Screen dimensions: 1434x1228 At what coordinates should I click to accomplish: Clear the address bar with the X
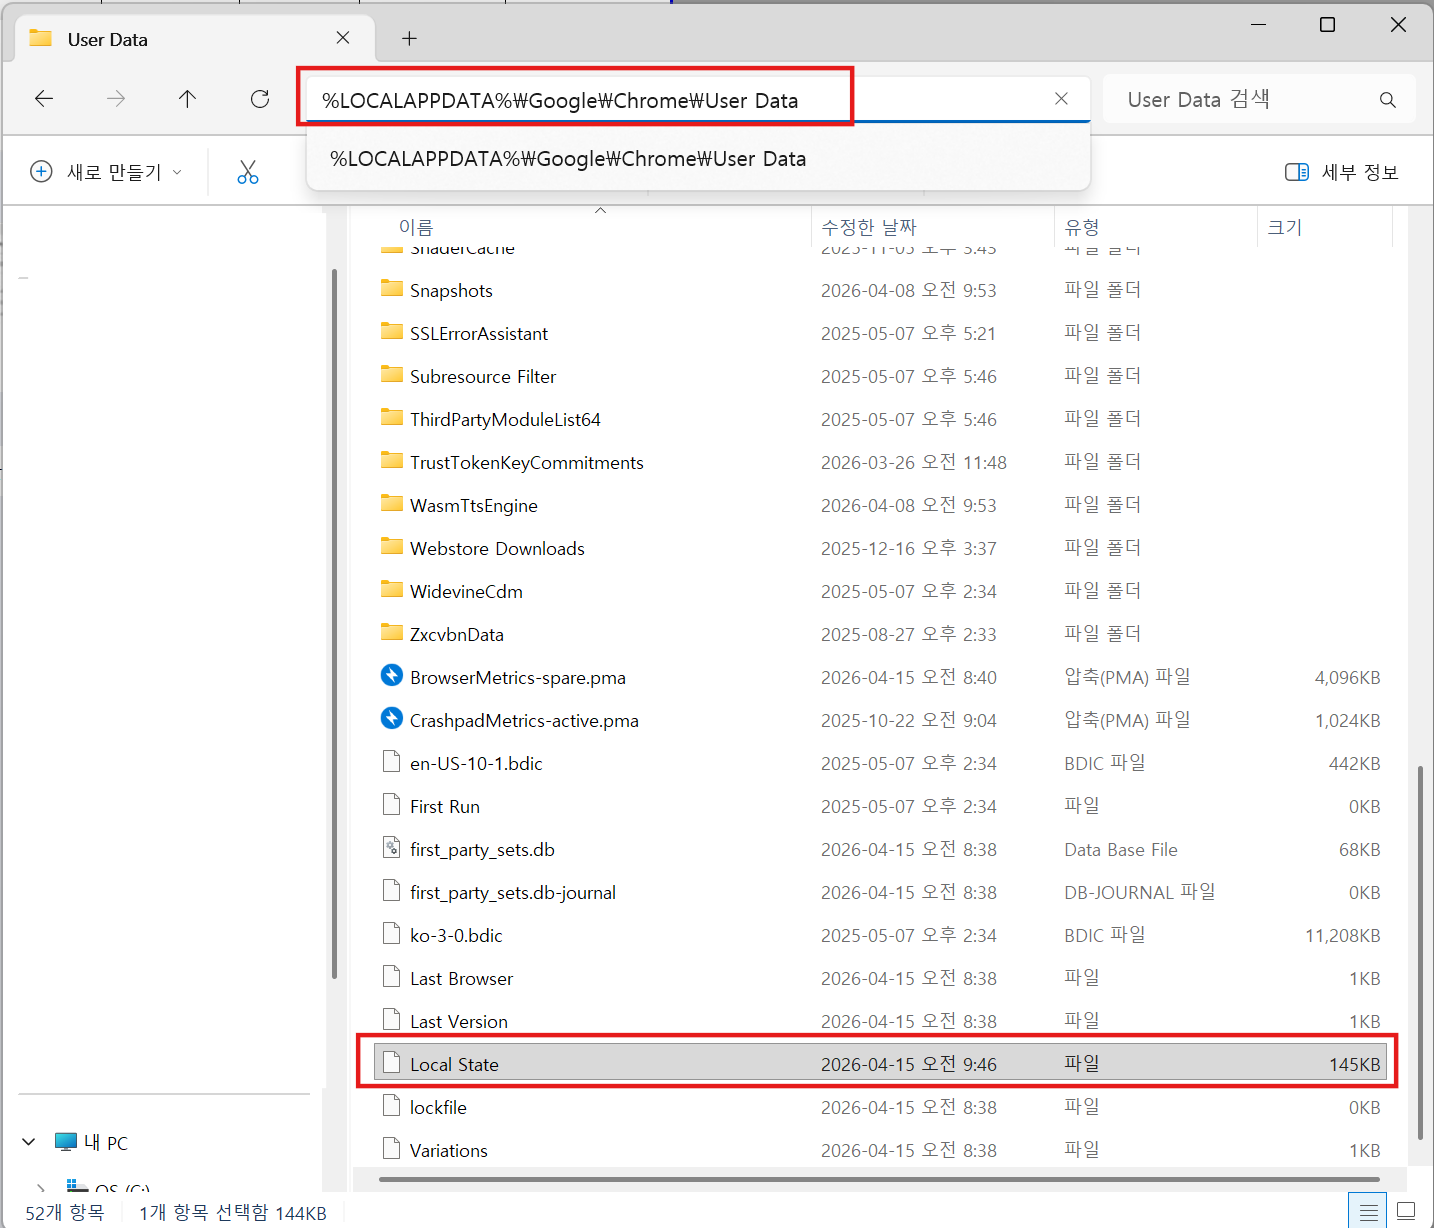pos(1061,99)
